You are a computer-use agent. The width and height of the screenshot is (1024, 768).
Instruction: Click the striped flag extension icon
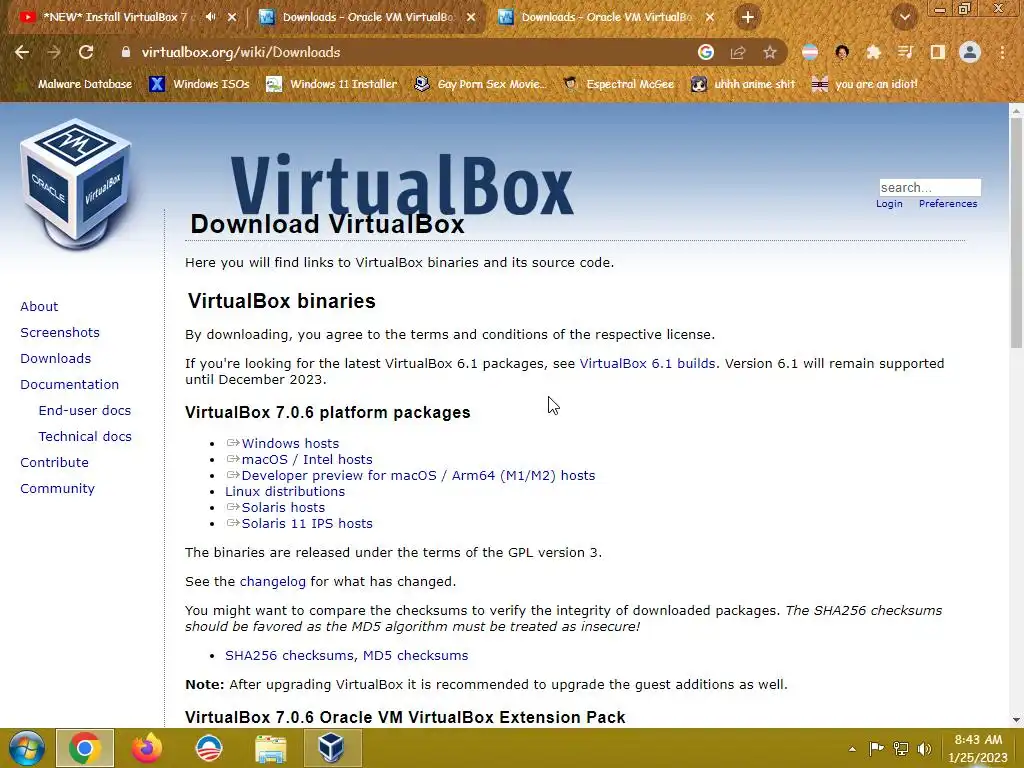[810, 52]
